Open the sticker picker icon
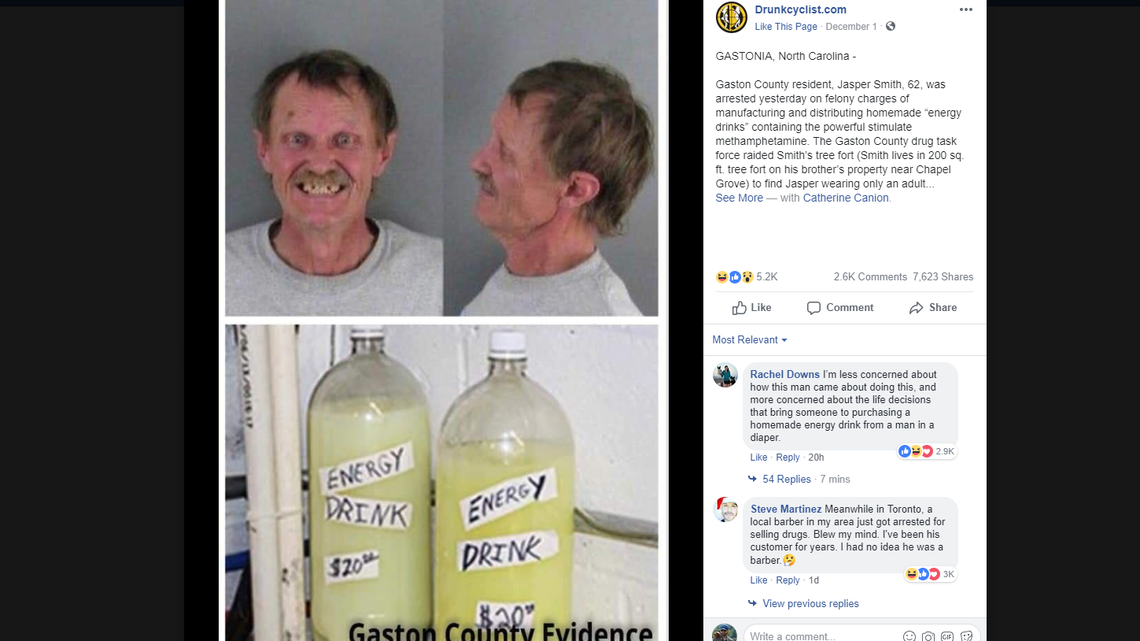Screen dimensions: 1140x641 (966, 636)
